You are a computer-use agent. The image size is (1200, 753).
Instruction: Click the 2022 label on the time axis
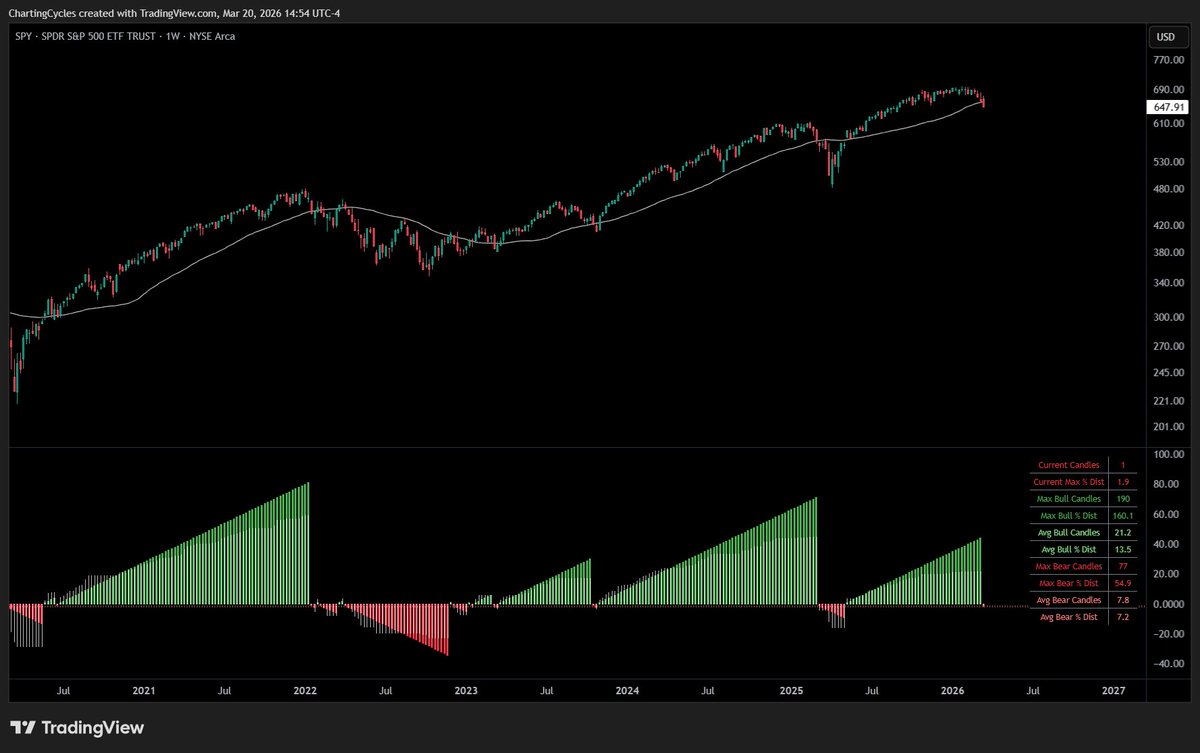tap(305, 691)
